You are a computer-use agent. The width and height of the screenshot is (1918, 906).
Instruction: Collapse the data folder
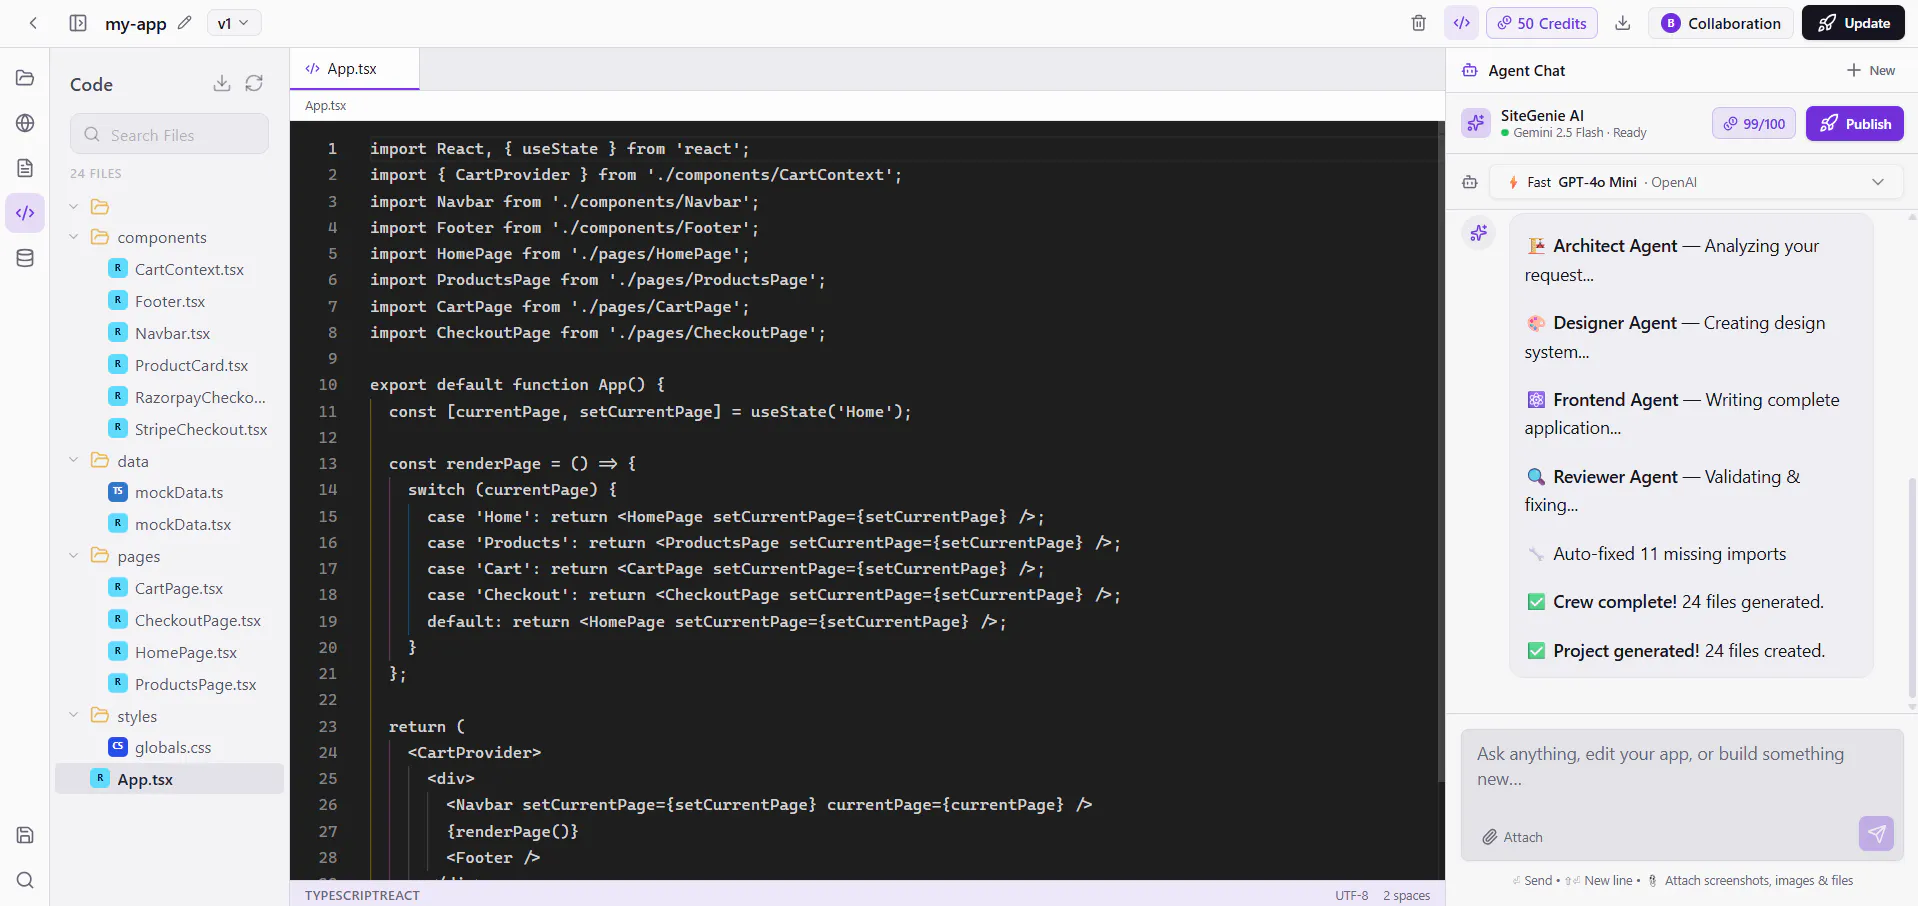coord(73,460)
